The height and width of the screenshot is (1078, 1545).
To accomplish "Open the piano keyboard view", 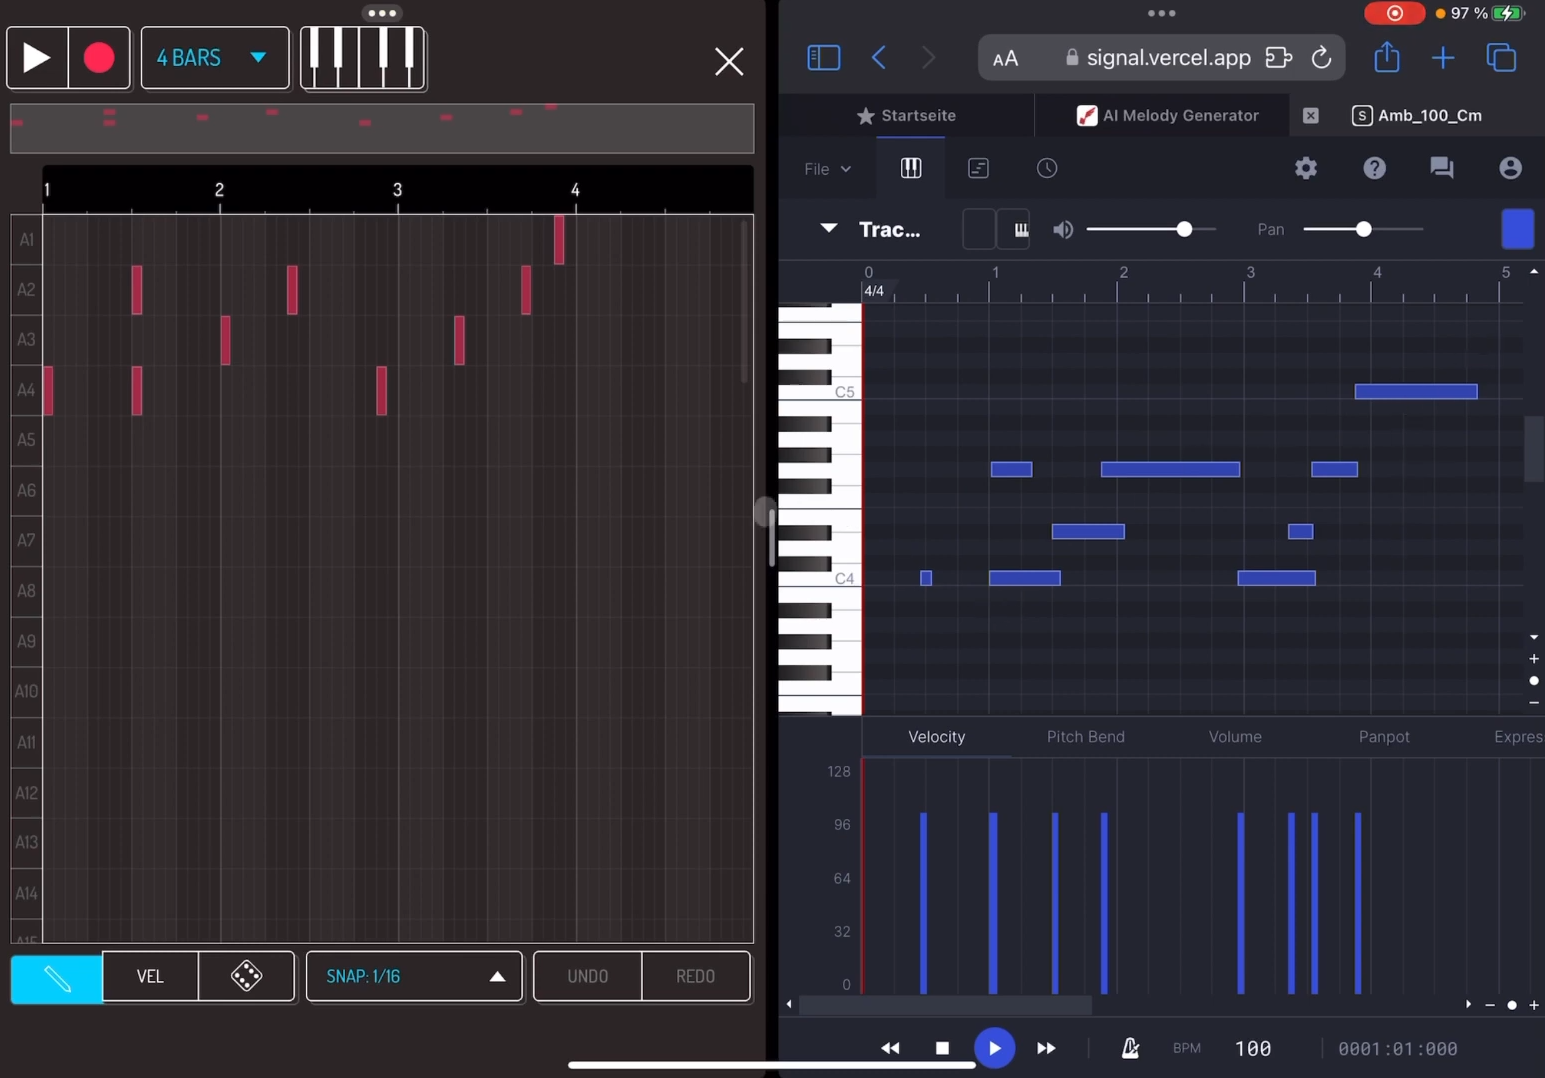I will 363,58.
